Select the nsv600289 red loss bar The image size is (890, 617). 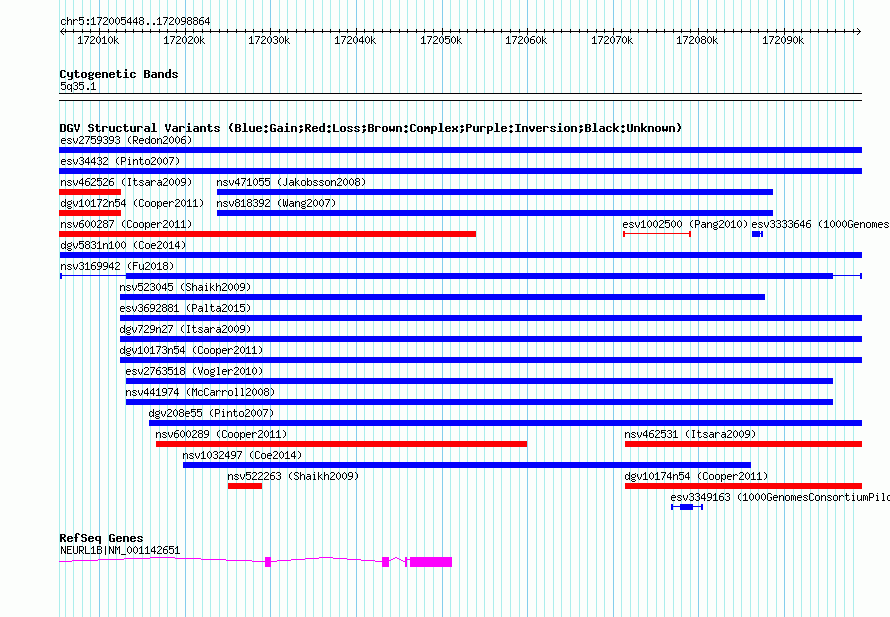(x=342, y=444)
